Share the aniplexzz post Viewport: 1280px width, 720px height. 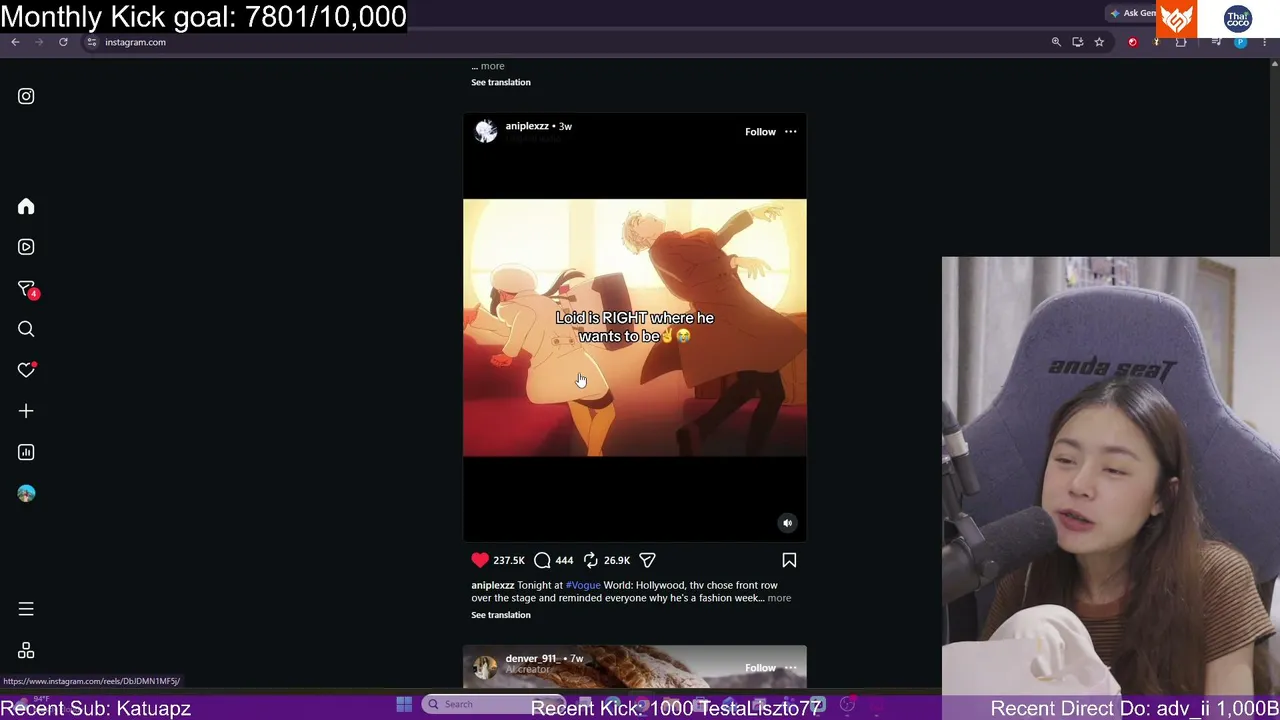[647, 560]
